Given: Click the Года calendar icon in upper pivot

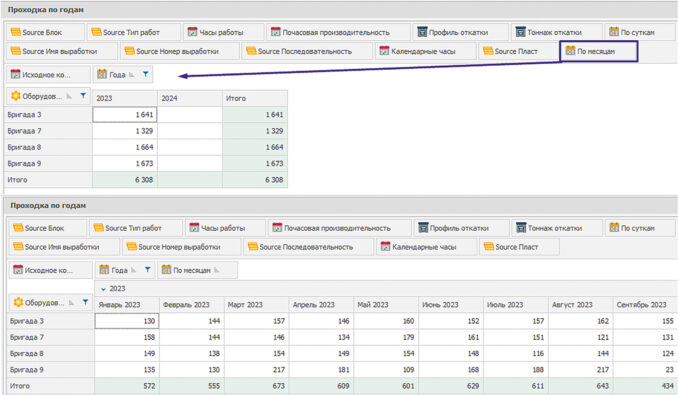Looking at the screenshot, I should pyautogui.click(x=102, y=74).
